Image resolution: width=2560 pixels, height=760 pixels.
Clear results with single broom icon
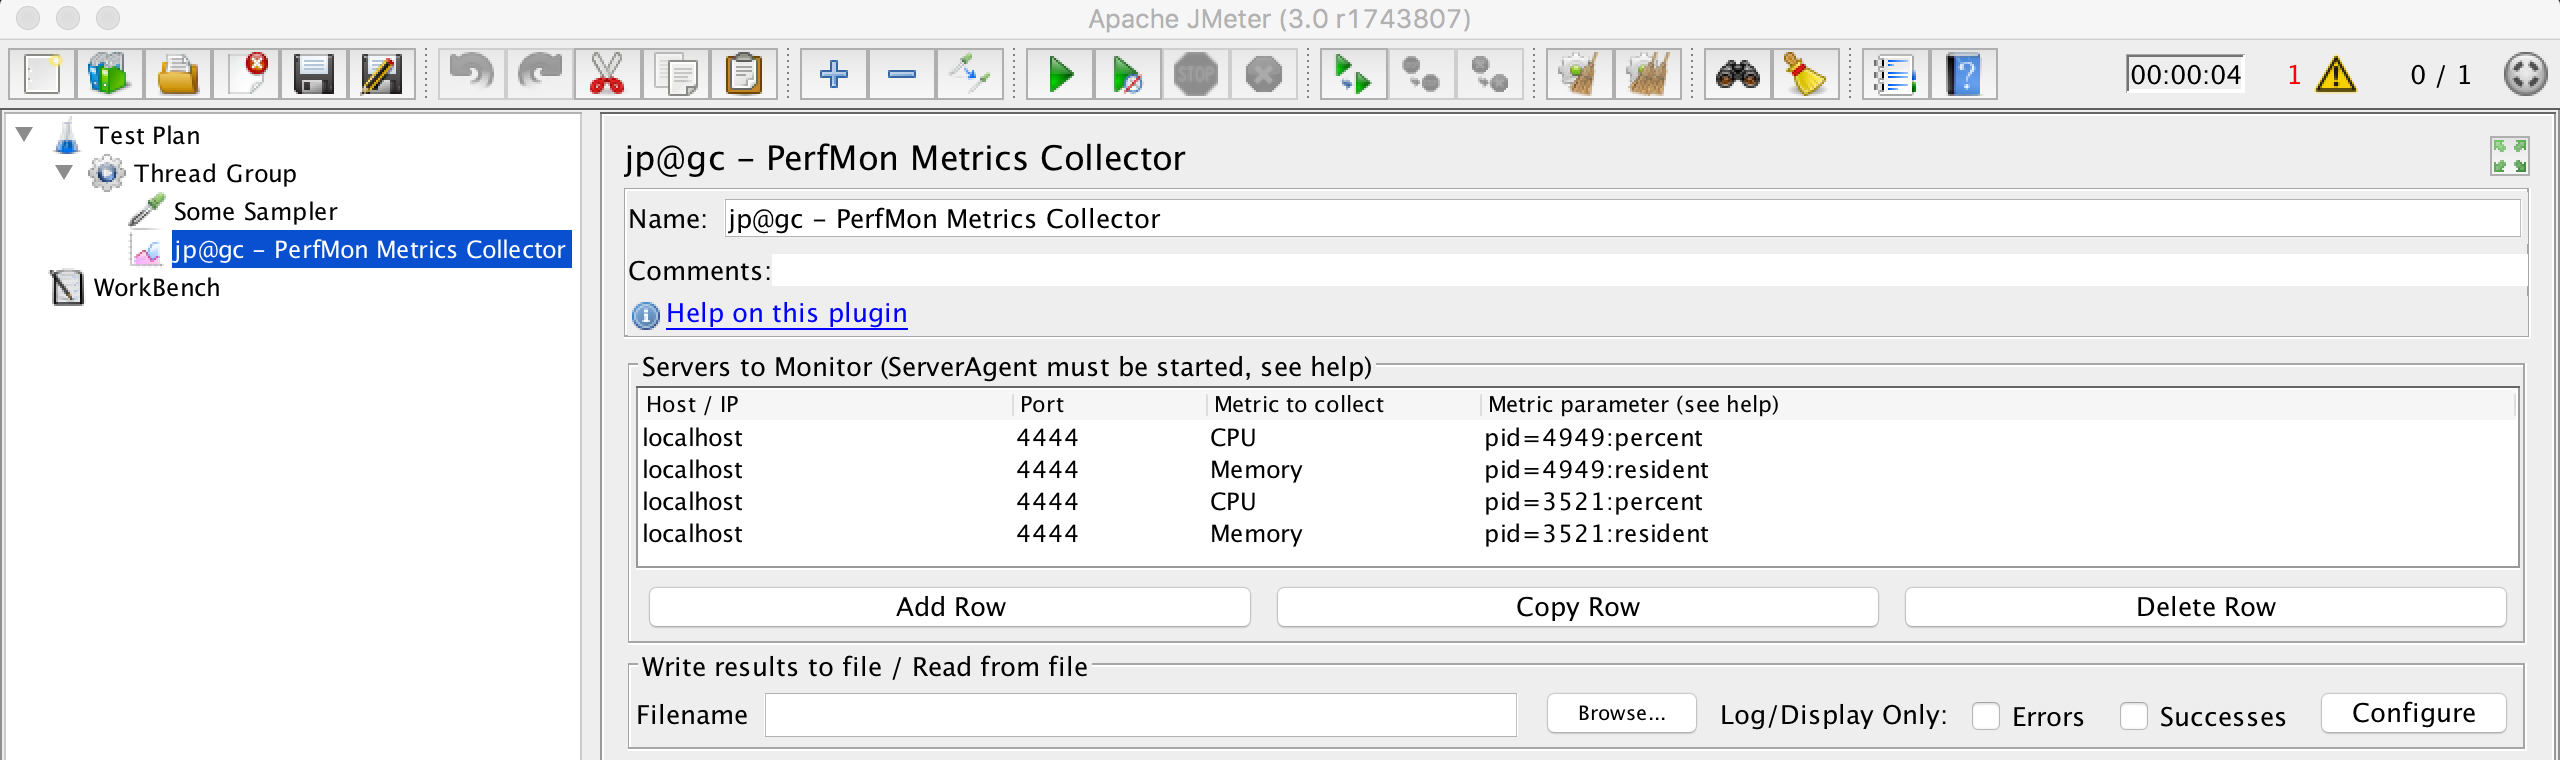click(1580, 74)
